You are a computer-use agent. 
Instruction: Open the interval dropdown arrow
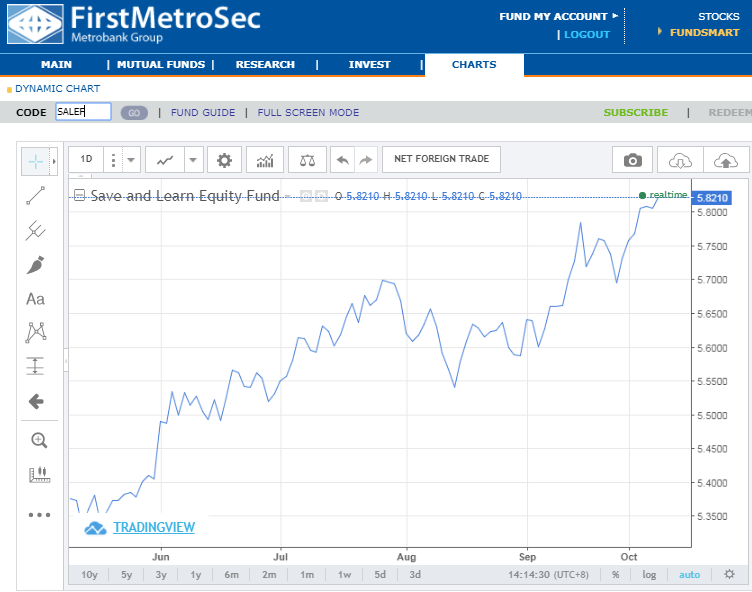coord(131,160)
